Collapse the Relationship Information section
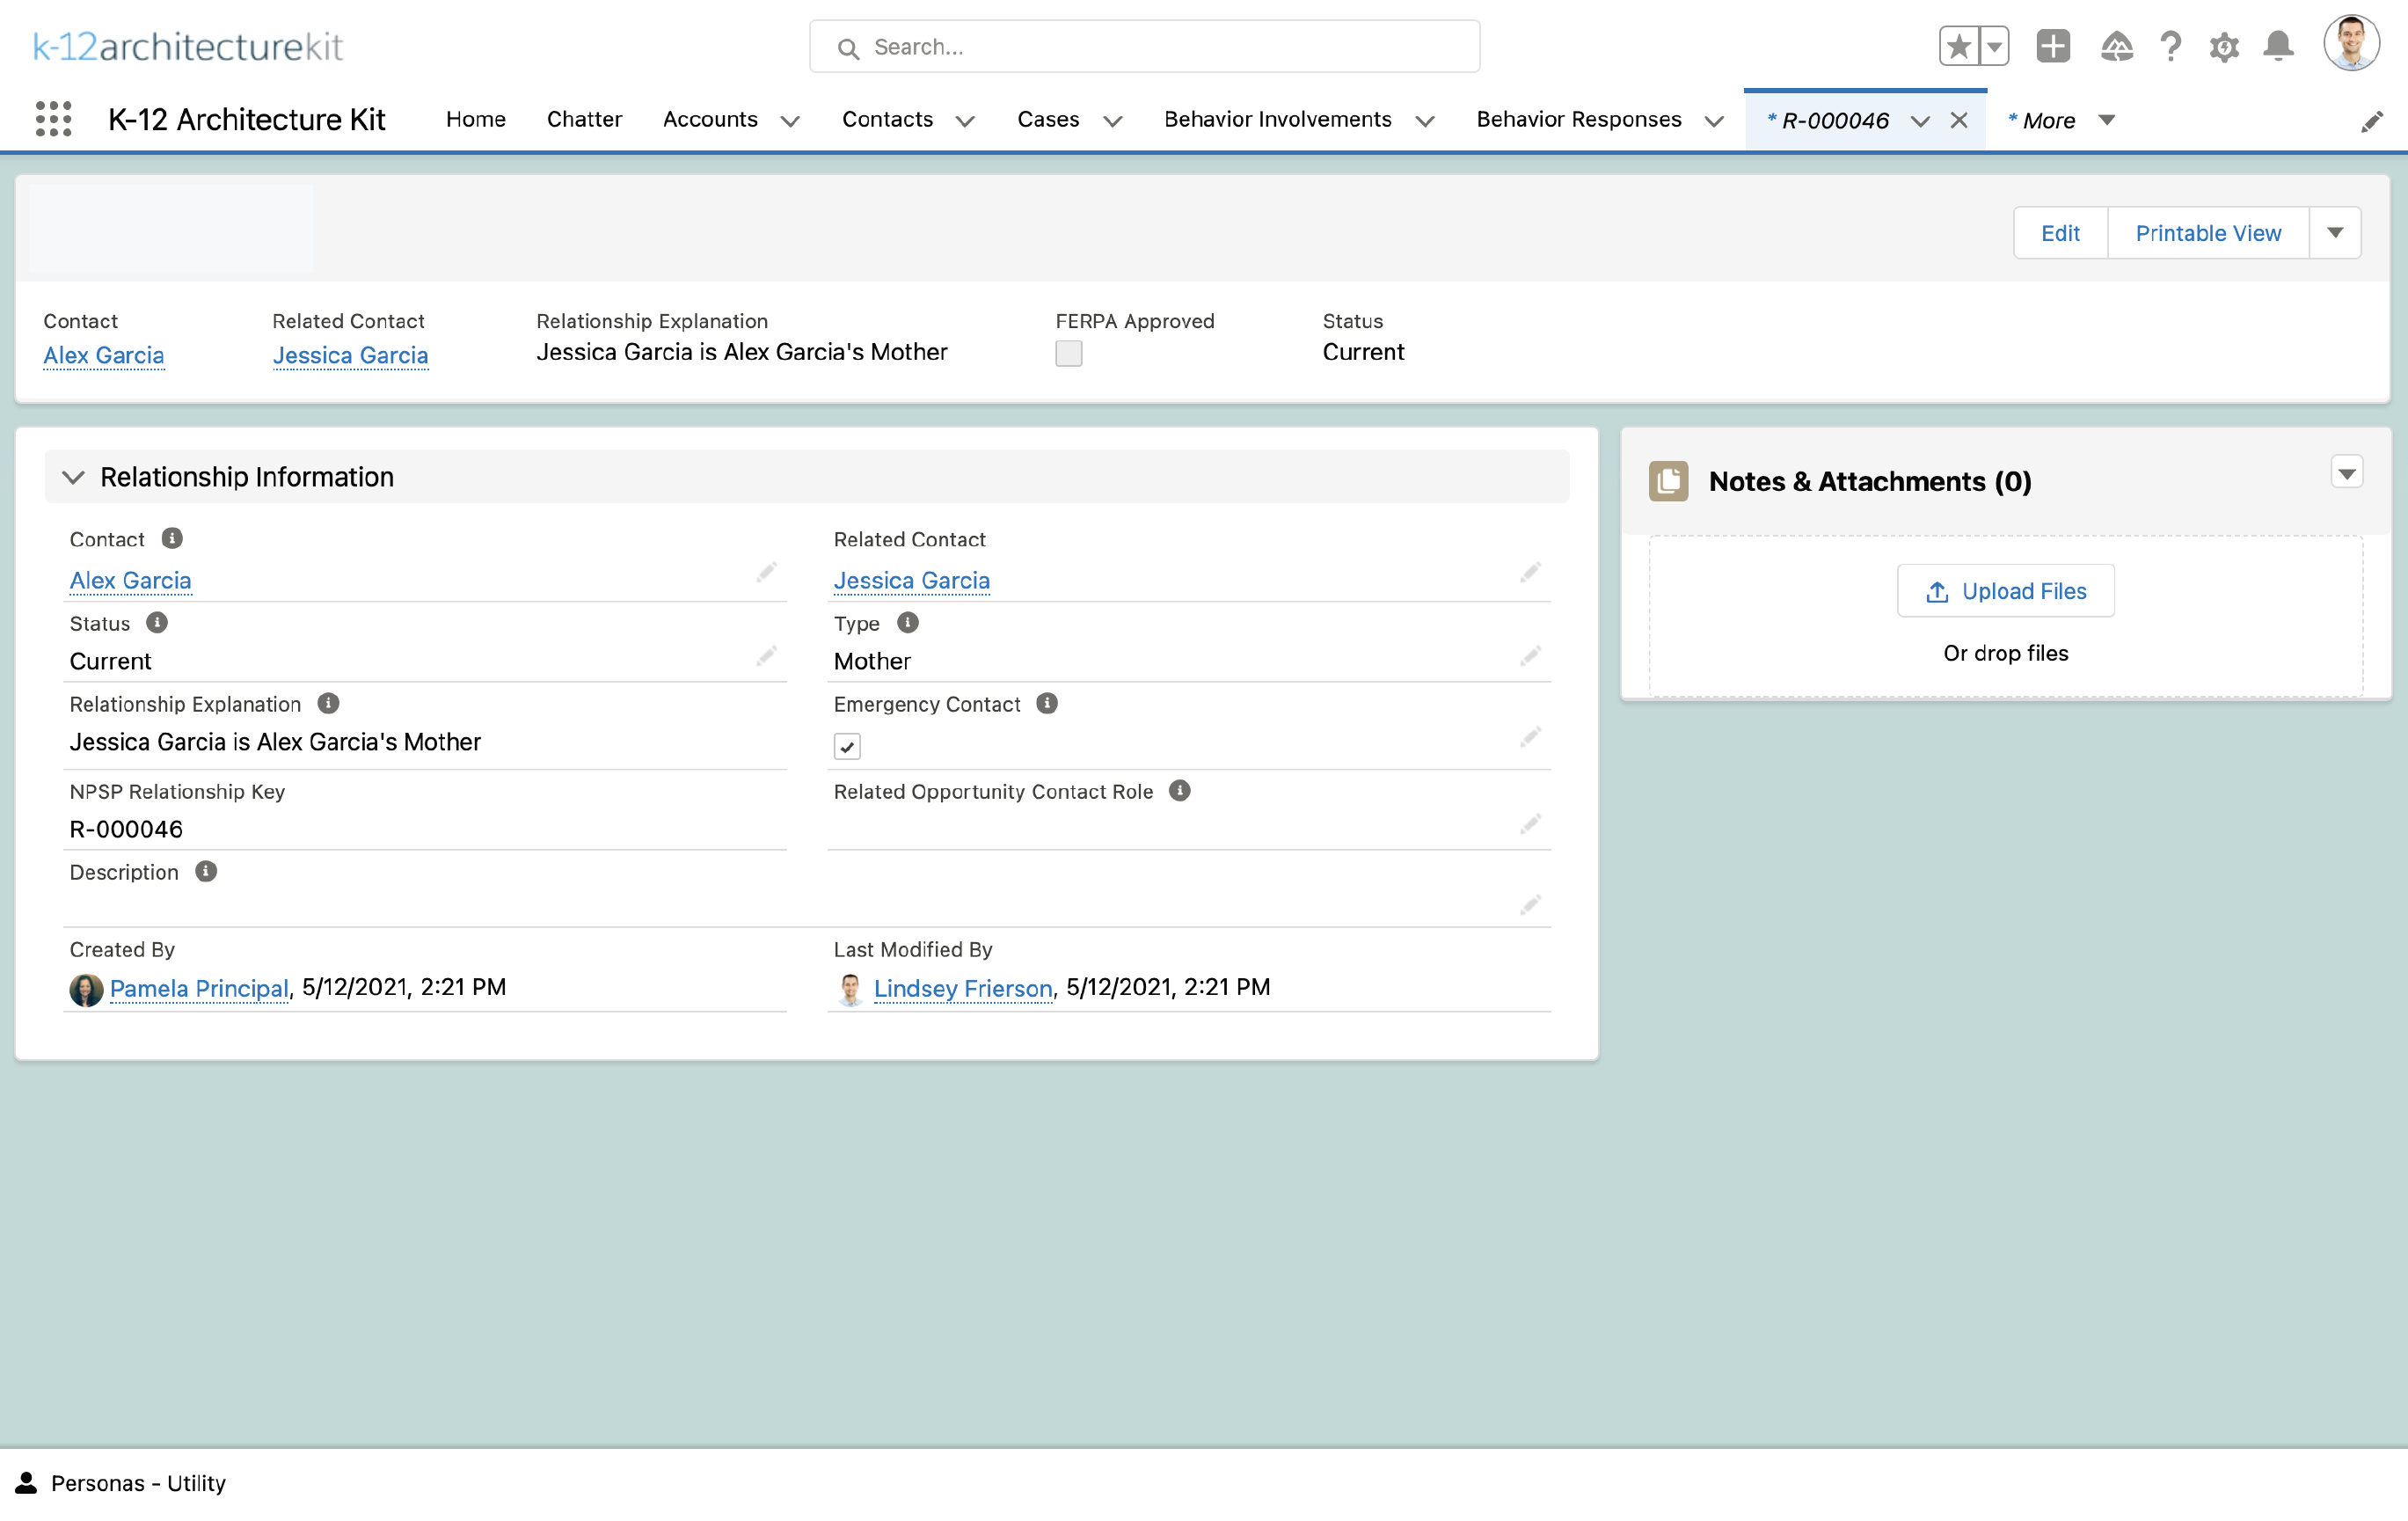The height and width of the screenshot is (1521, 2408). [x=73, y=477]
